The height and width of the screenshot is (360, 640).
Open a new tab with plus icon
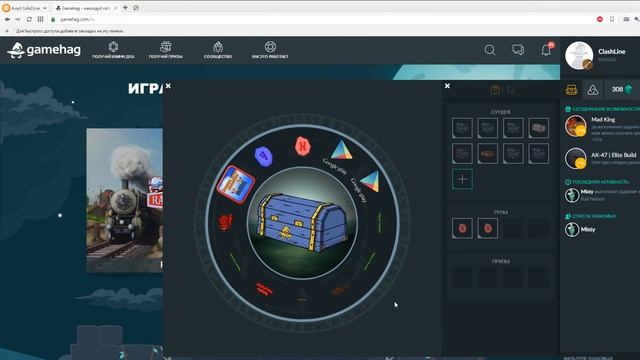[125, 8]
